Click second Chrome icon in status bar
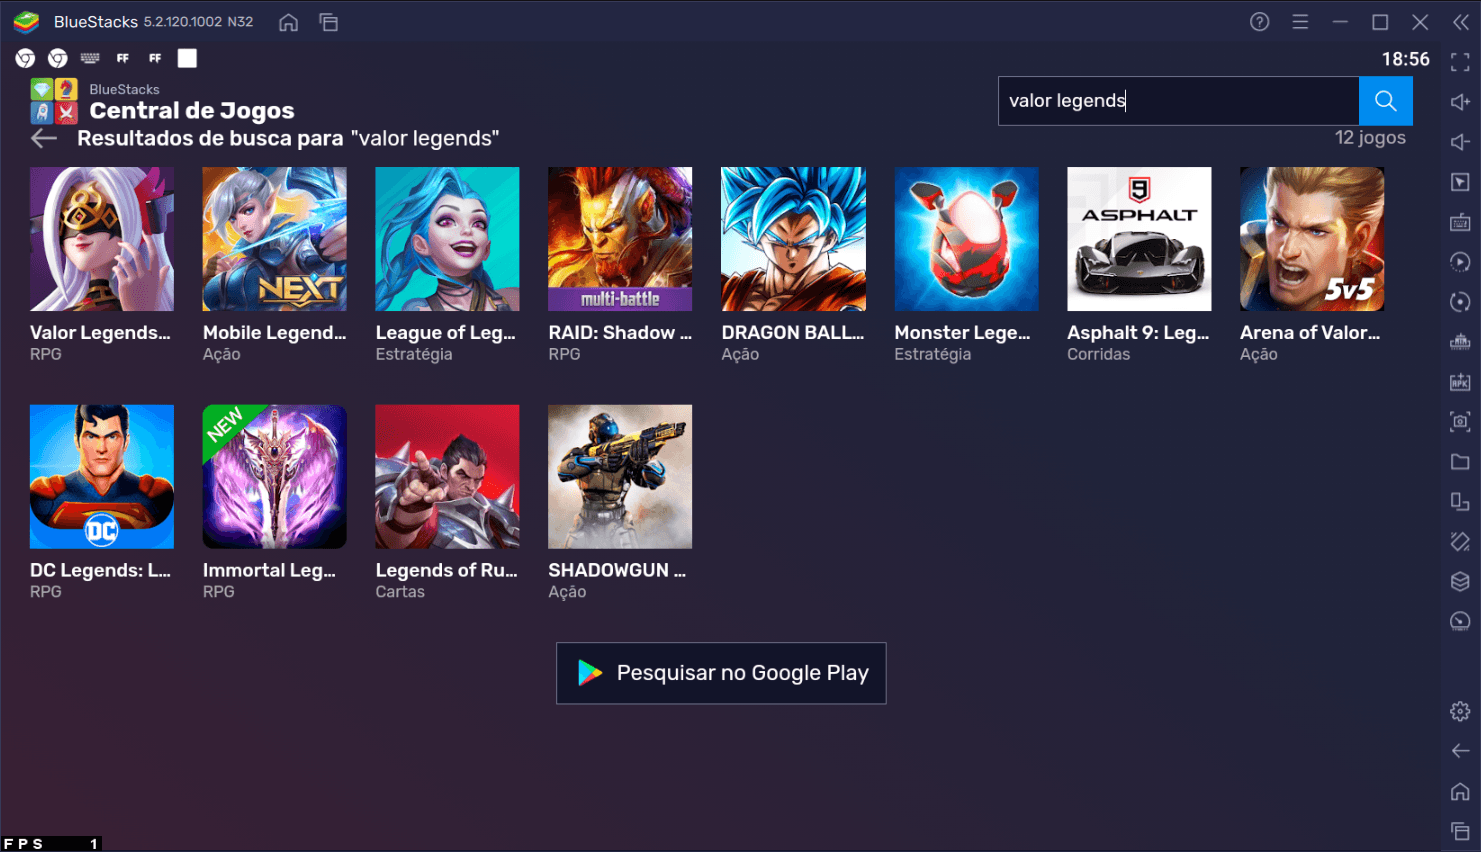The width and height of the screenshot is (1481, 852). click(x=58, y=59)
